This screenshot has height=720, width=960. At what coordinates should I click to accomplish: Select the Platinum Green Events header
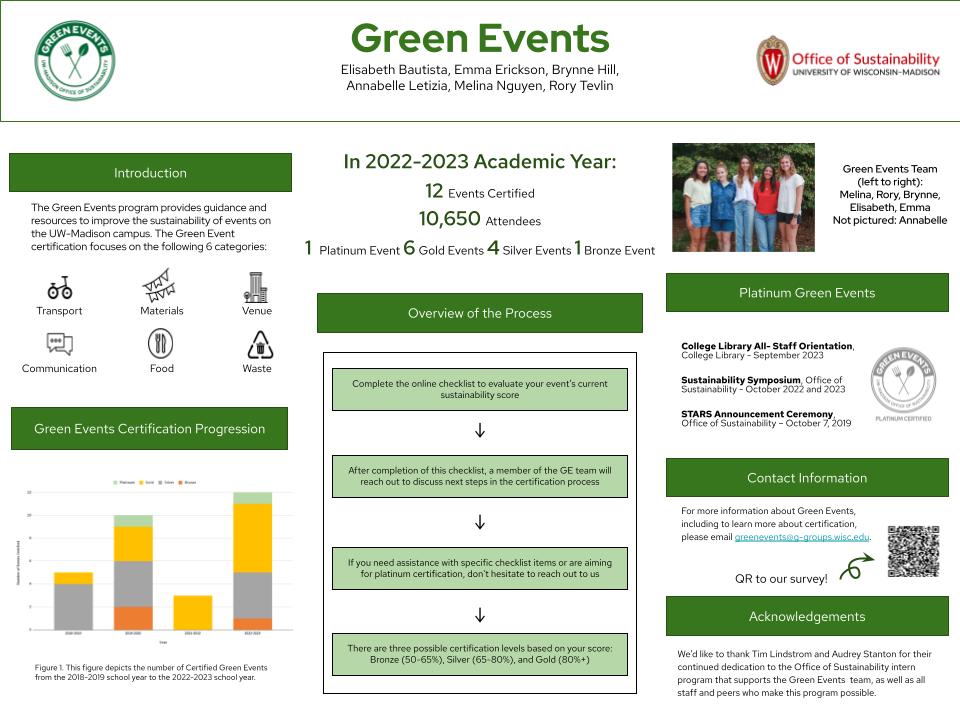tap(807, 293)
